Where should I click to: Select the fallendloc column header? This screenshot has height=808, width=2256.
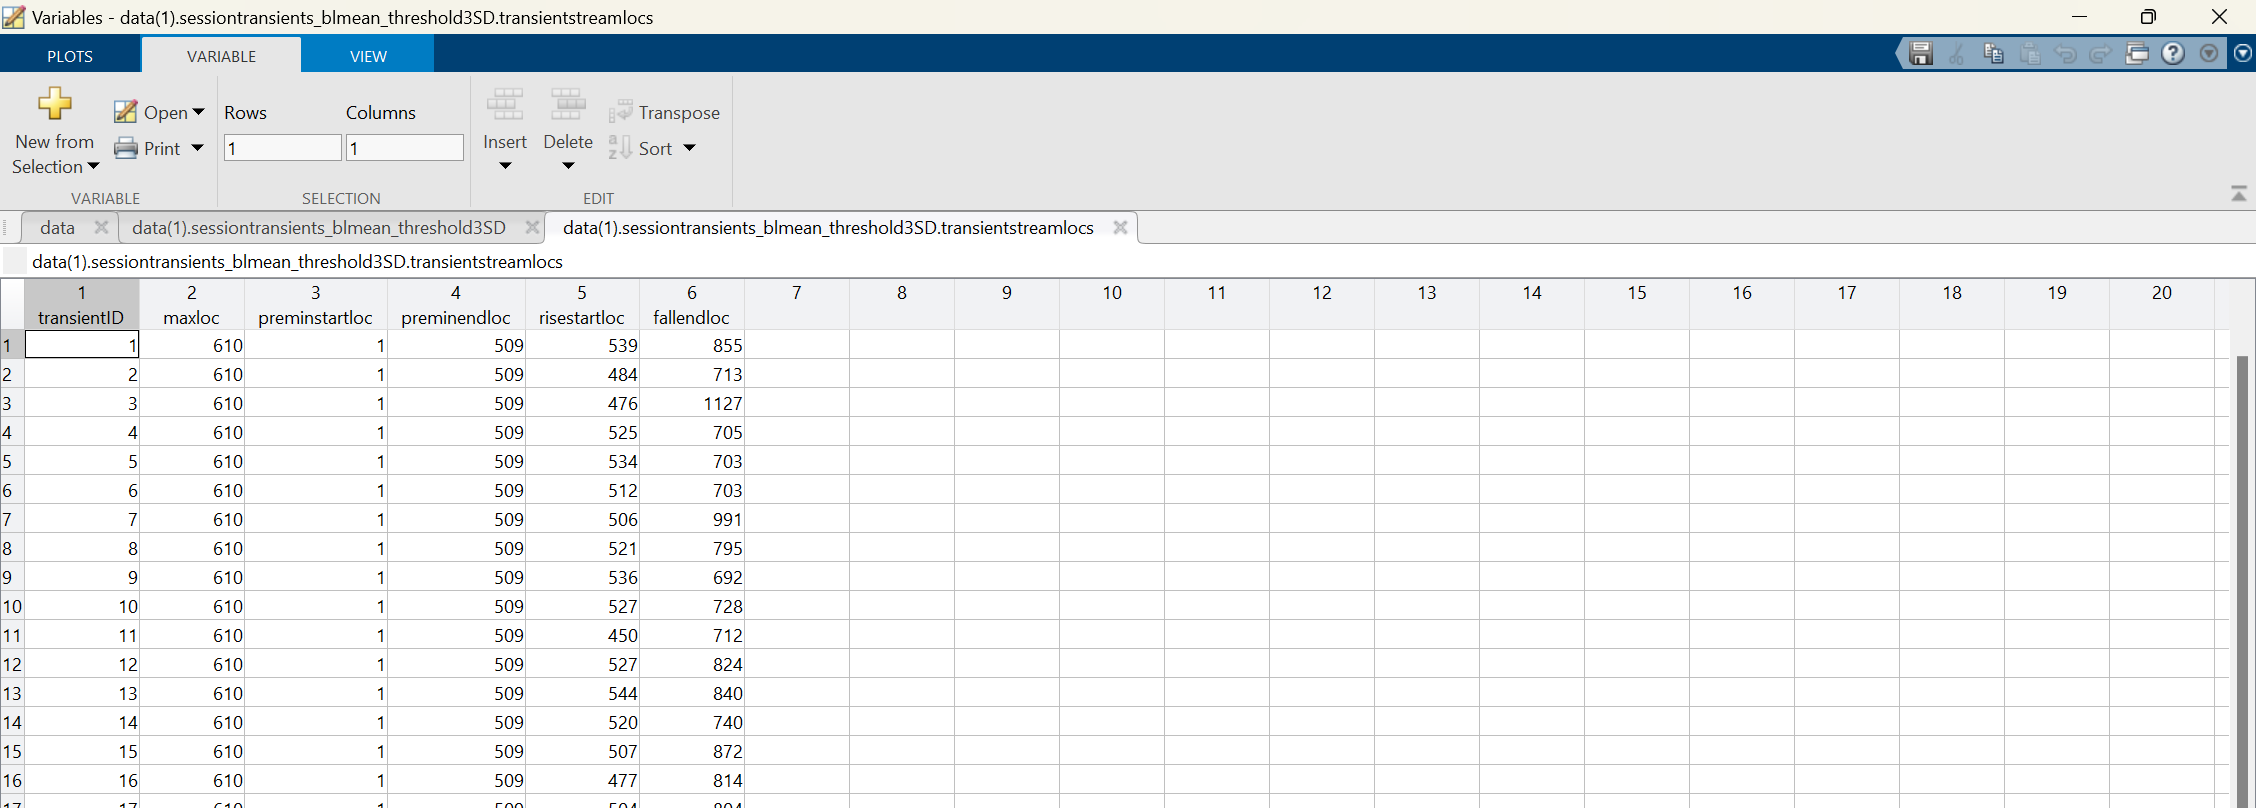692,305
